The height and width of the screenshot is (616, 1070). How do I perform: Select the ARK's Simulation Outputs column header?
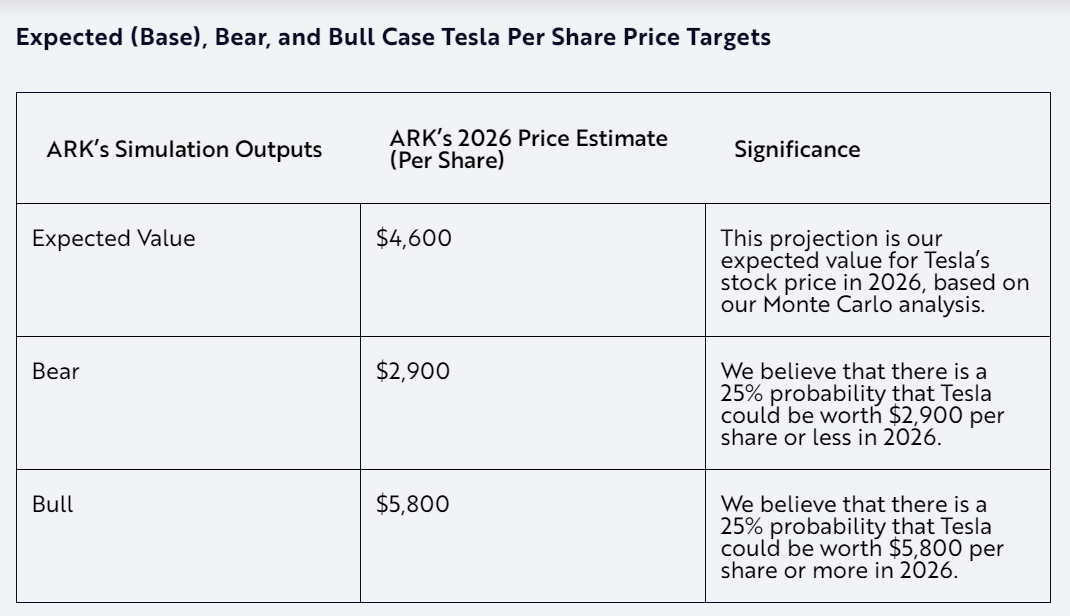(184, 149)
